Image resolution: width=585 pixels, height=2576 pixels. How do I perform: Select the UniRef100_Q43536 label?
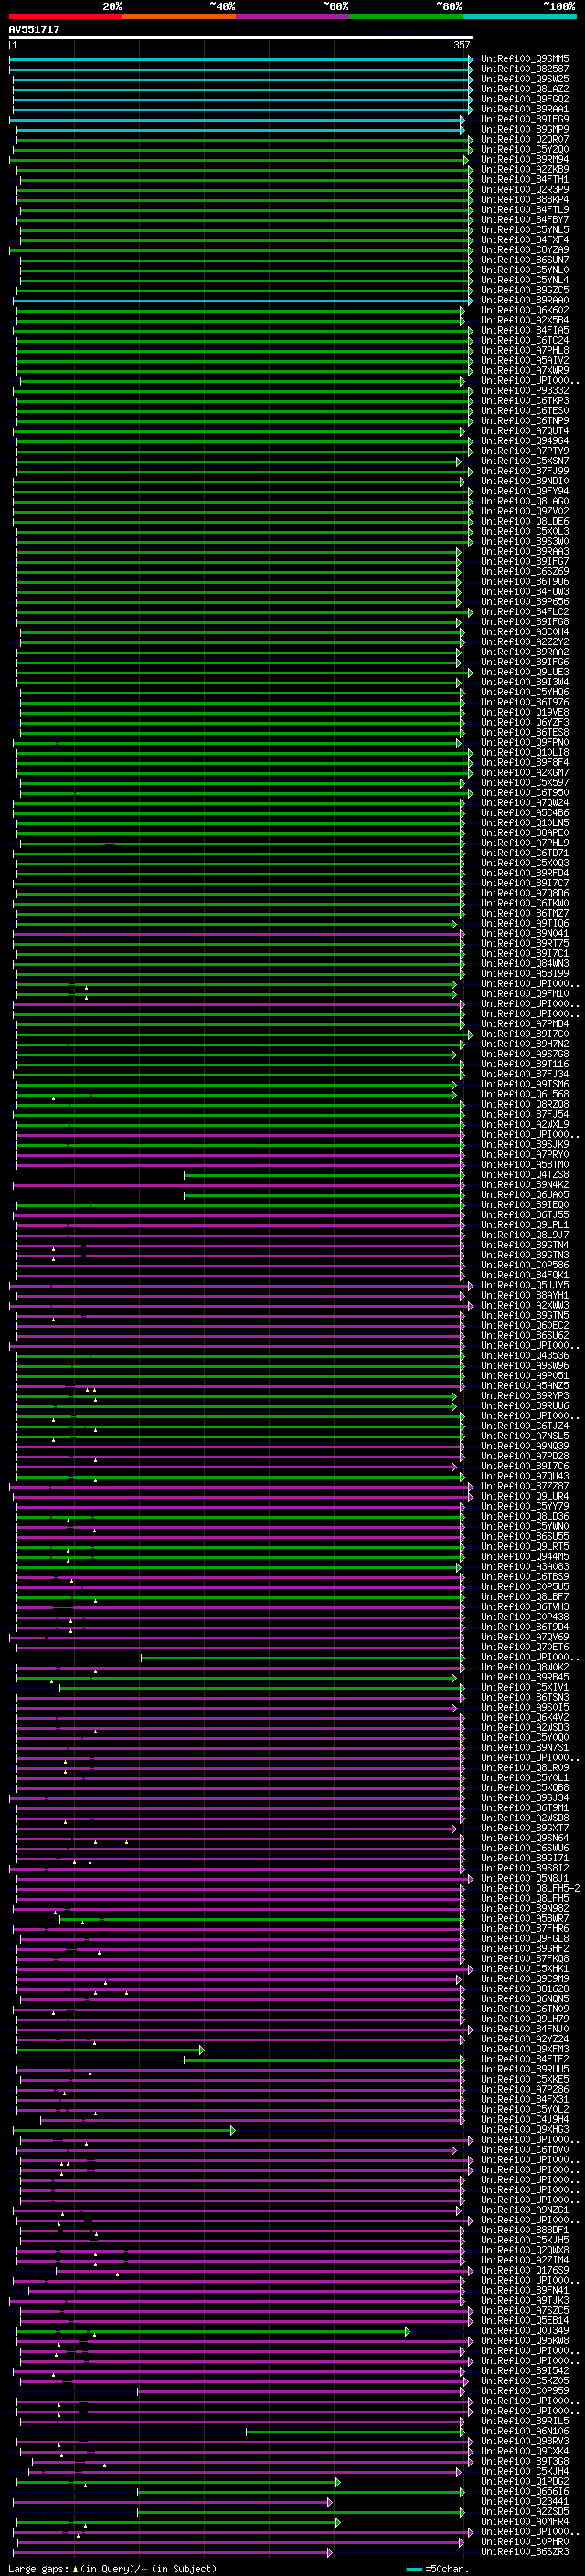click(x=525, y=1356)
